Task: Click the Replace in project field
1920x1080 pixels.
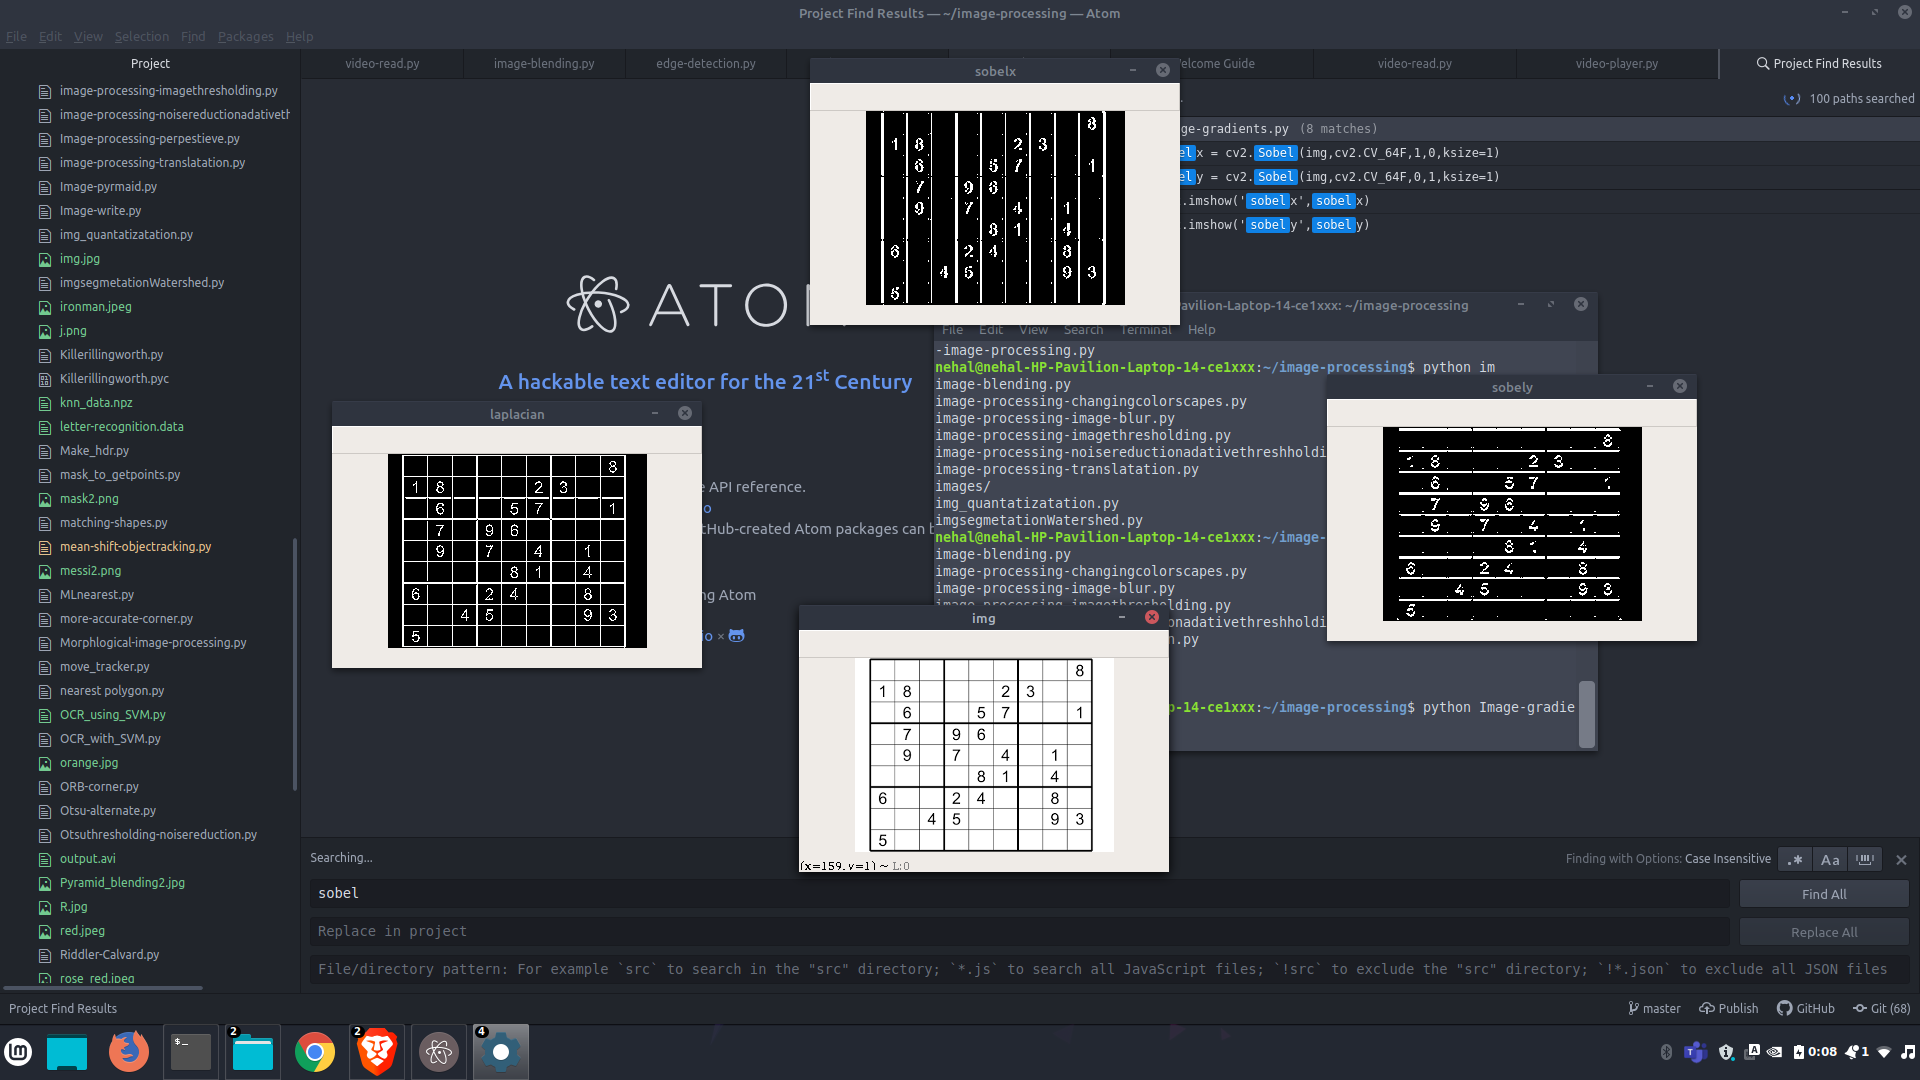Action: click(1018, 931)
